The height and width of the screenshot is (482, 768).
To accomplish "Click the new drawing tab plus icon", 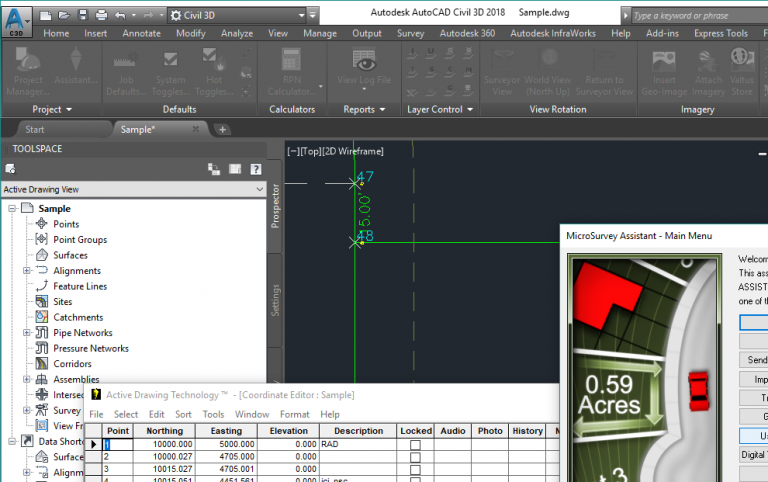I will (223, 129).
